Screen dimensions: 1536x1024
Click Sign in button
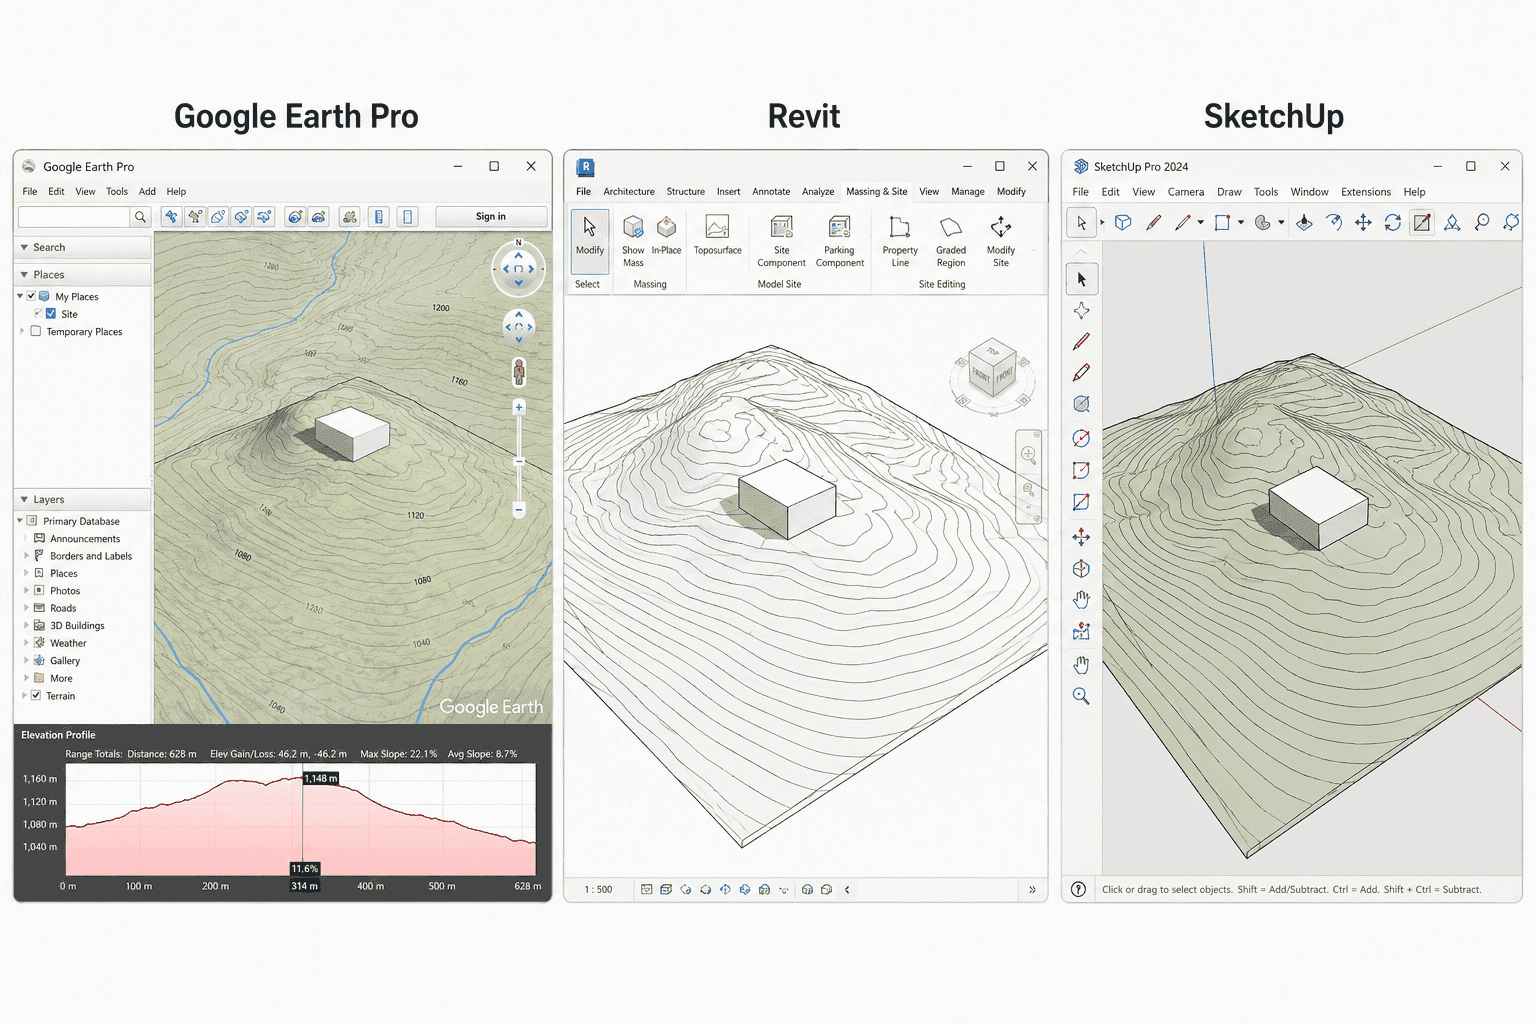tap(491, 216)
